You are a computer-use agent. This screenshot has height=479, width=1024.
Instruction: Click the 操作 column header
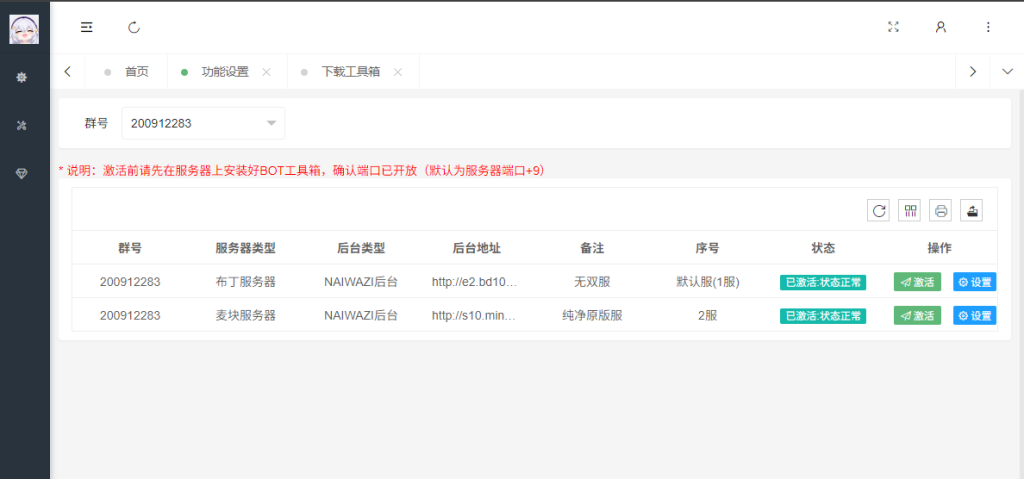coord(939,248)
